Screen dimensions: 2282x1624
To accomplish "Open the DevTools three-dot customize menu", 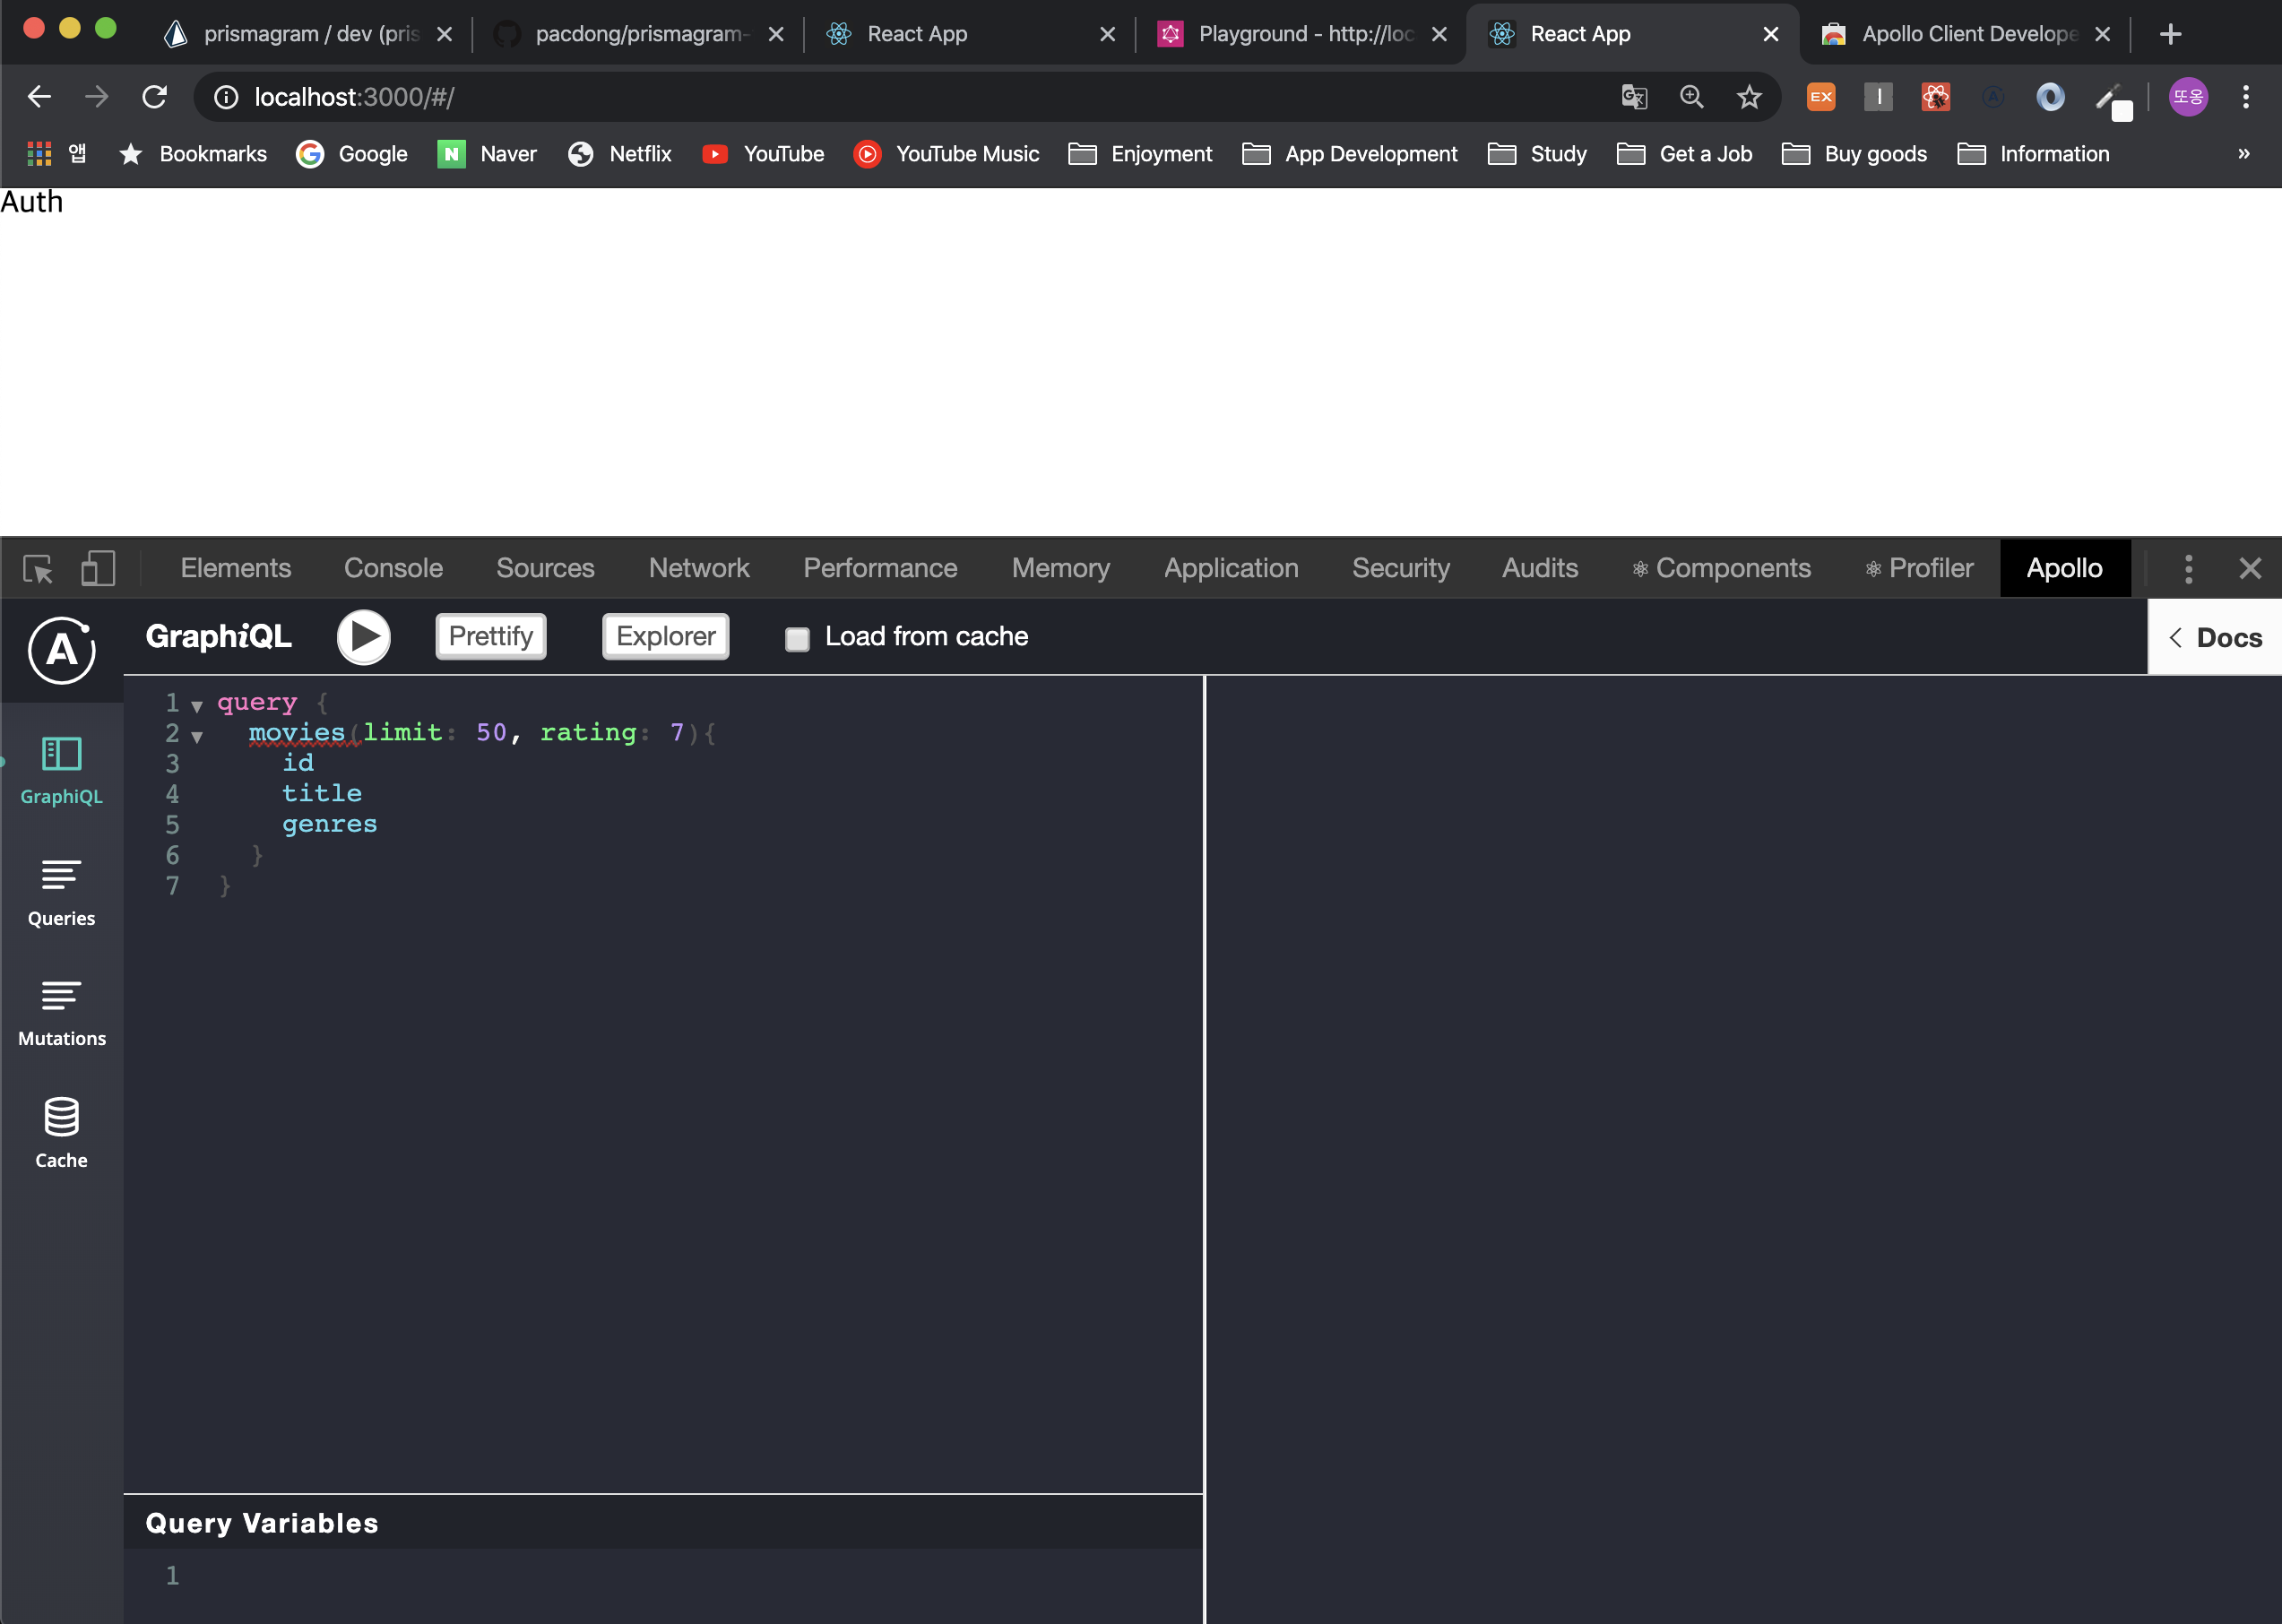I will (2189, 569).
